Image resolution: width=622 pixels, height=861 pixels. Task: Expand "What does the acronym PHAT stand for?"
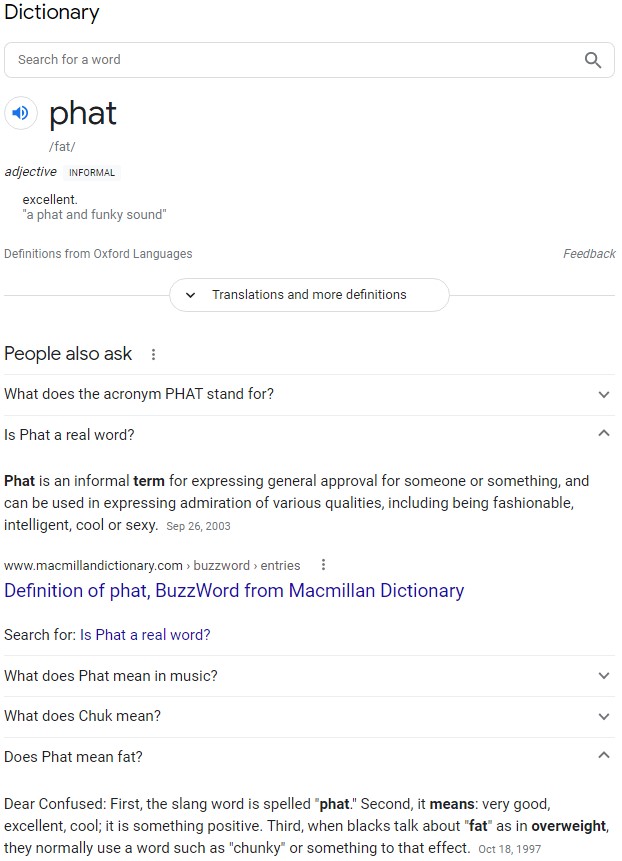(604, 394)
